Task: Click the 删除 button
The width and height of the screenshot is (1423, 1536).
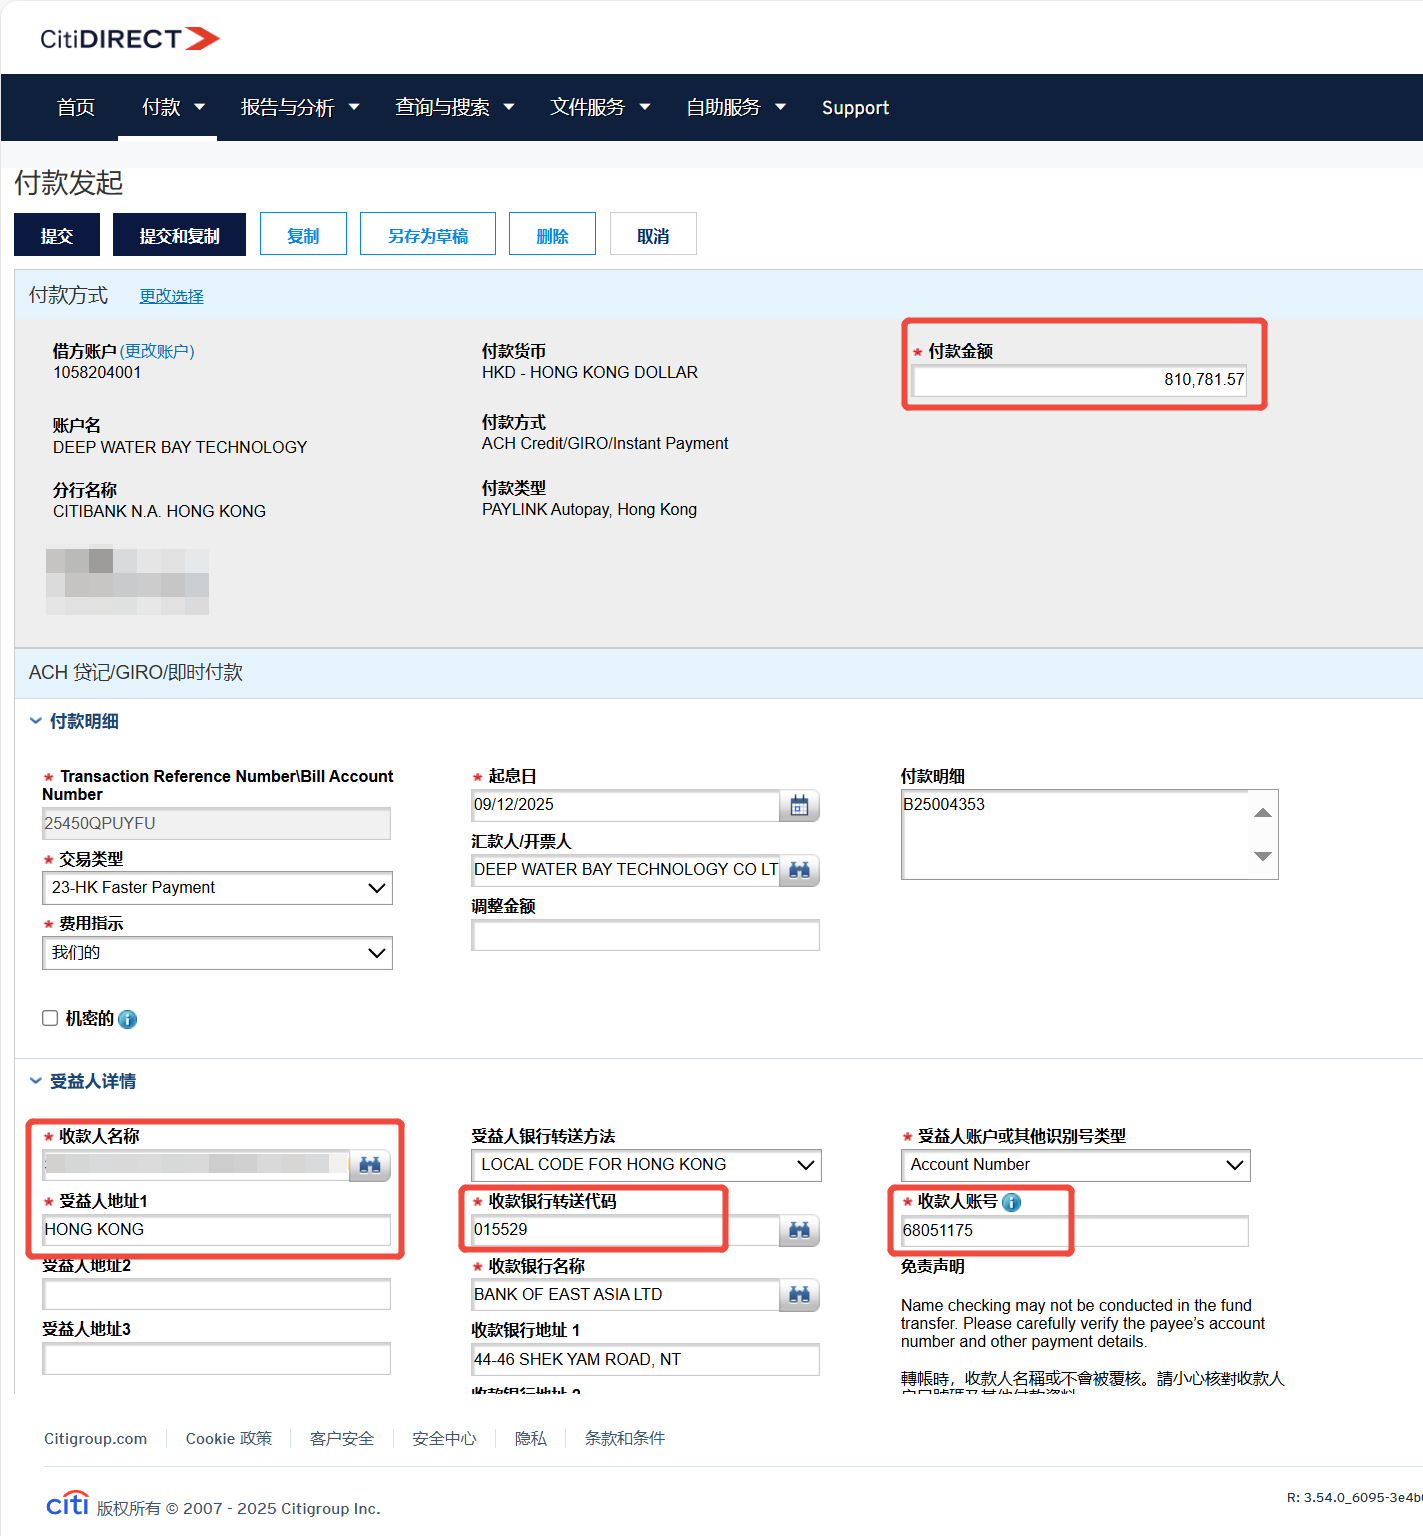Action: [552, 235]
